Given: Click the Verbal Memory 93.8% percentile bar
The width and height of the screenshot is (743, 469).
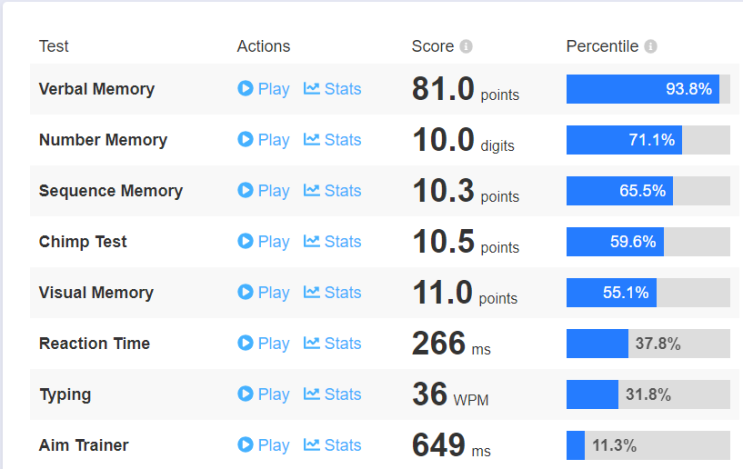Looking at the screenshot, I should pyautogui.click(x=648, y=89).
